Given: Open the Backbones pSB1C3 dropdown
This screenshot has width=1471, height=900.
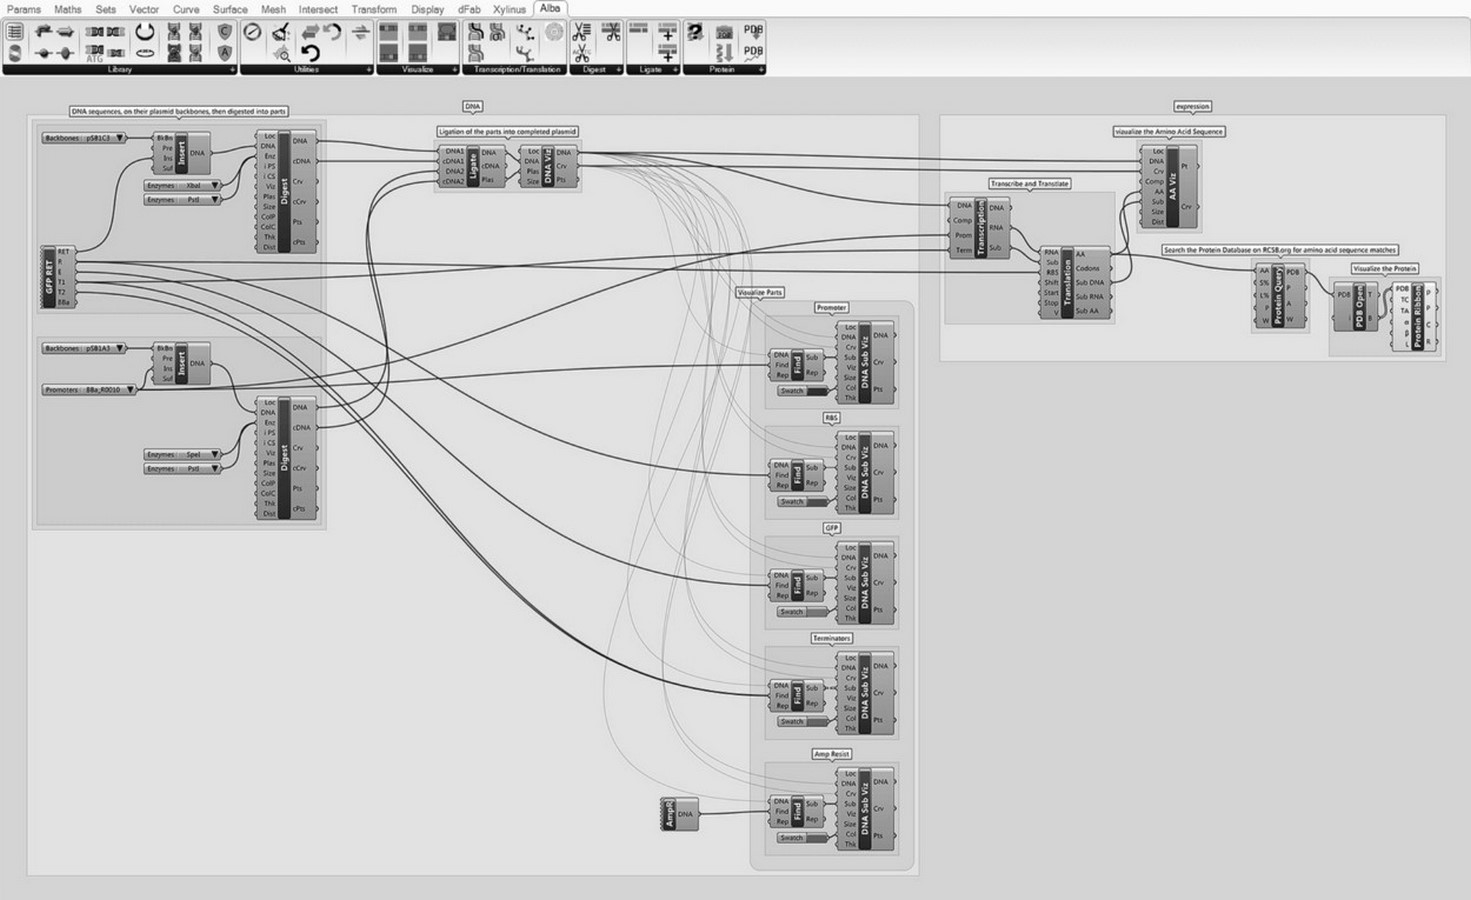Looking at the screenshot, I should [x=84, y=138].
